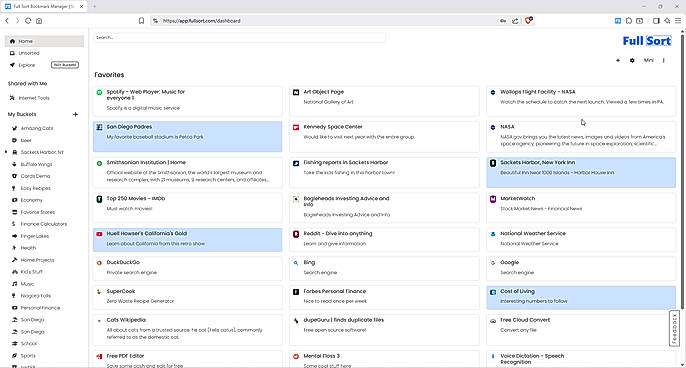Open the Kennedy Space Center bookmark
This screenshot has width=686, height=368.
pyautogui.click(x=384, y=137)
